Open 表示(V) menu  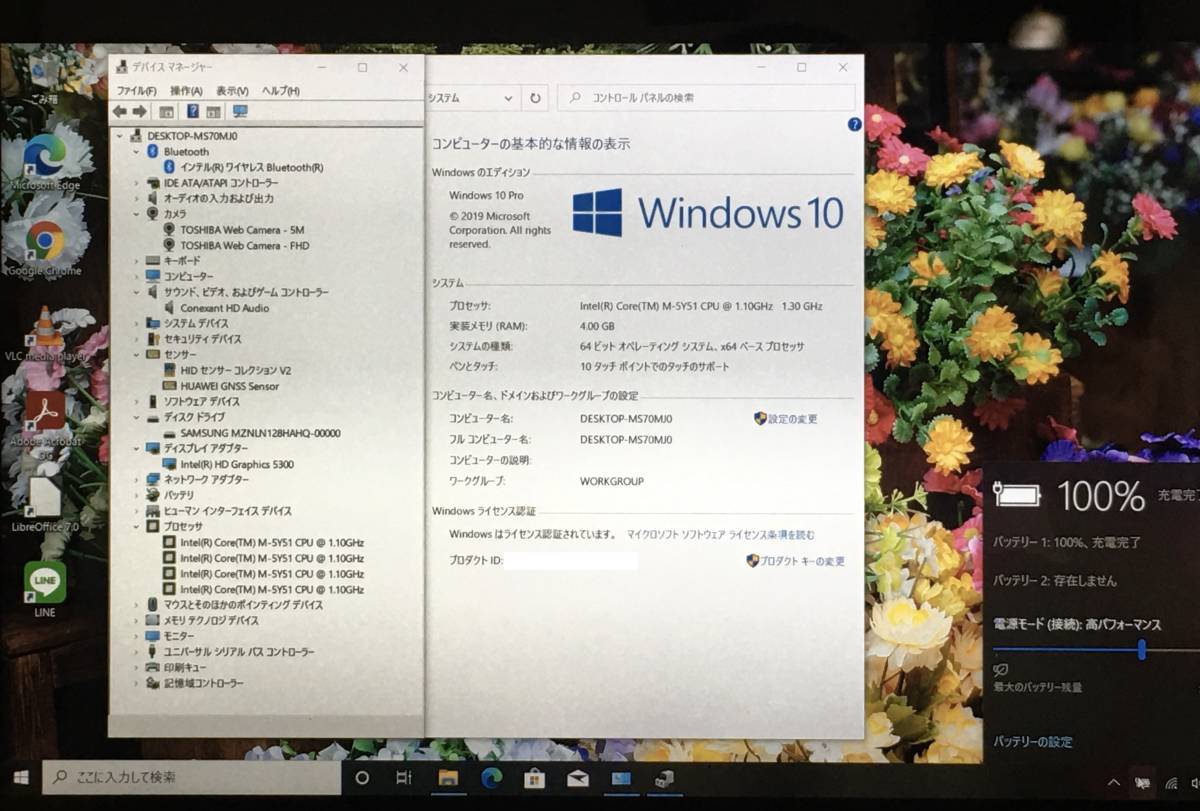(232, 91)
